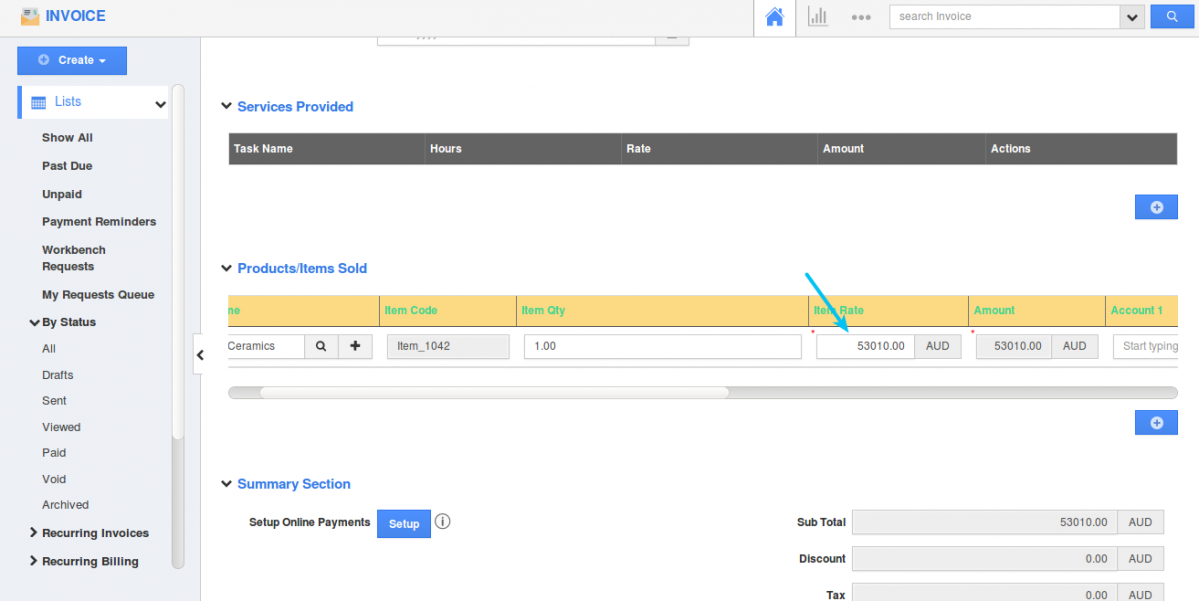Collapse the Summary Section
Screen dimensions: 1199x601
click(226, 484)
